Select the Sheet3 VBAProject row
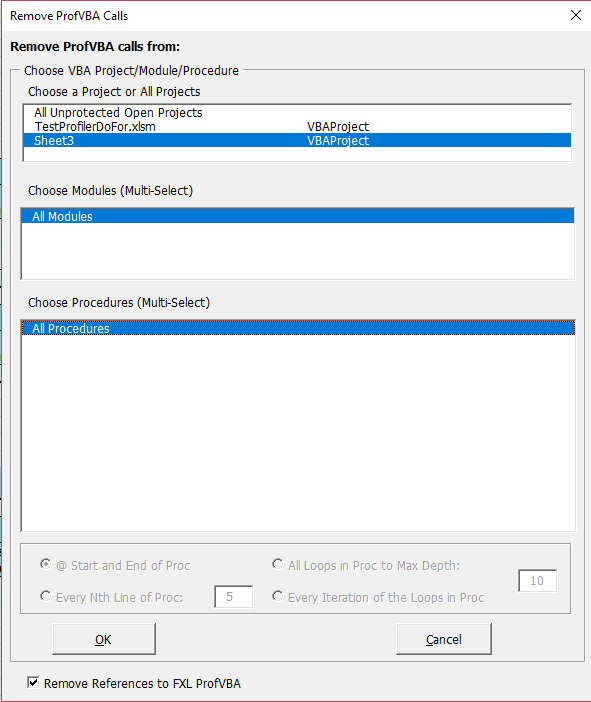Image resolution: width=591 pixels, height=702 pixels. point(297,140)
